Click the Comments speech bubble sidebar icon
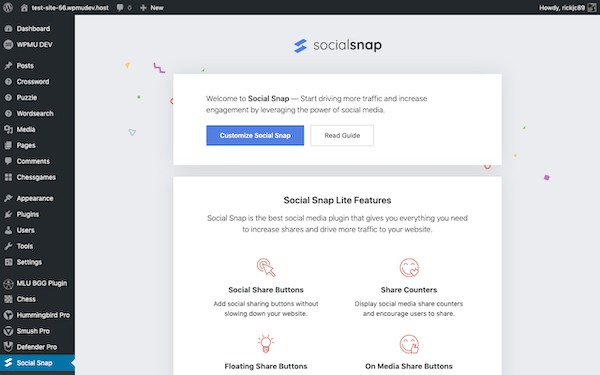Viewport: 600px width, 375px height. coord(8,161)
